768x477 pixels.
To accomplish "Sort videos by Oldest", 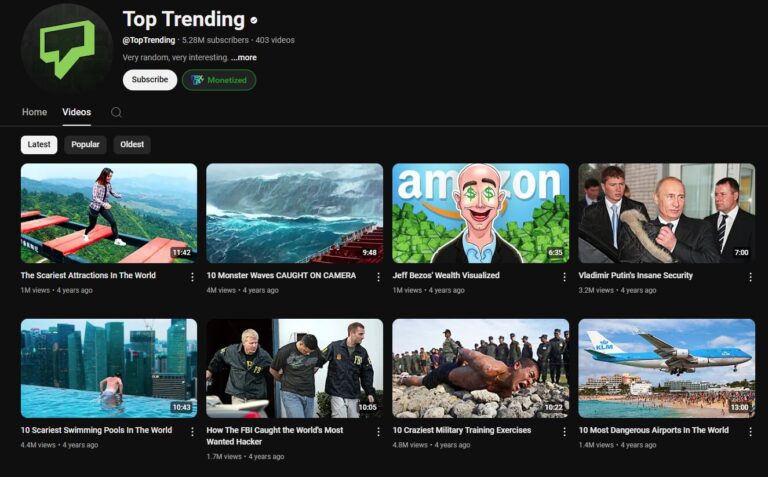I will [132, 144].
